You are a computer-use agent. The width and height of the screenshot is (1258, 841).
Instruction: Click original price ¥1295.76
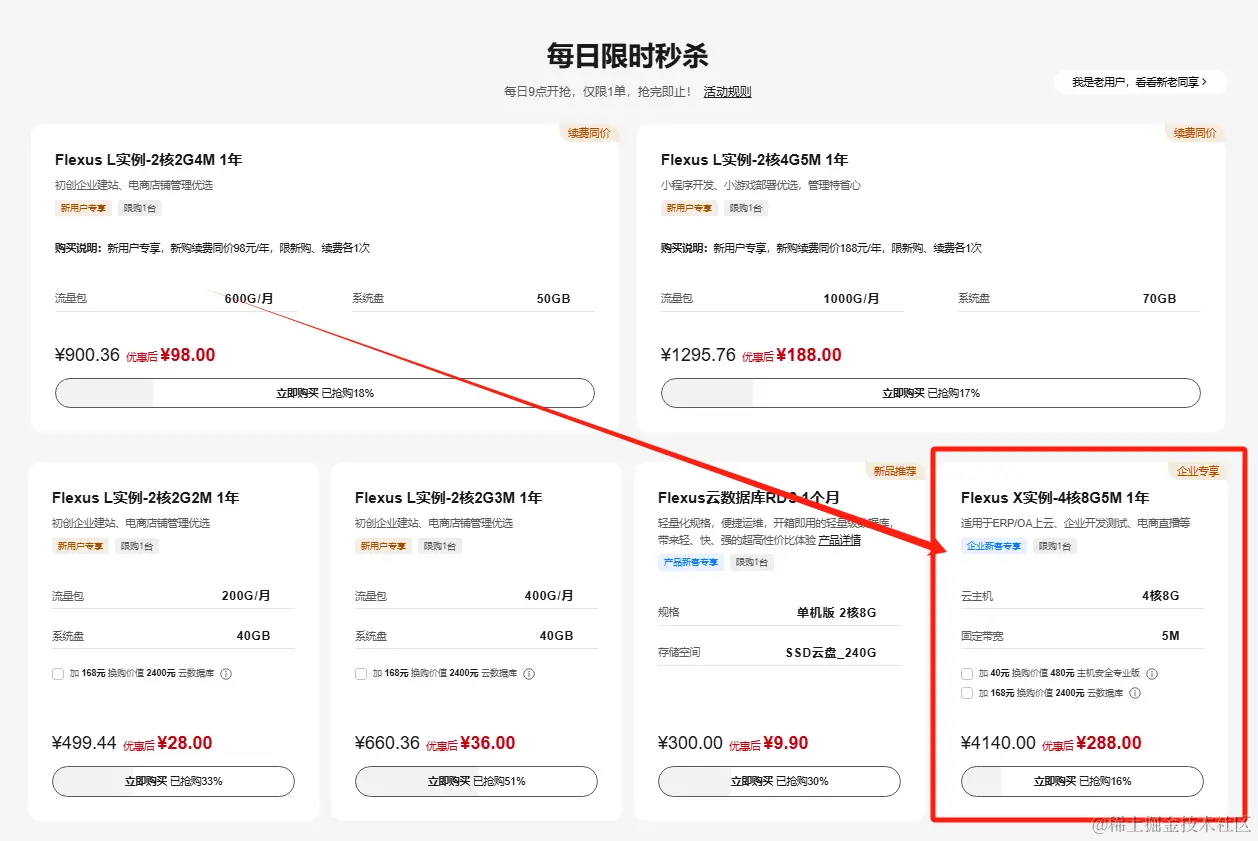[x=698, y=355]
